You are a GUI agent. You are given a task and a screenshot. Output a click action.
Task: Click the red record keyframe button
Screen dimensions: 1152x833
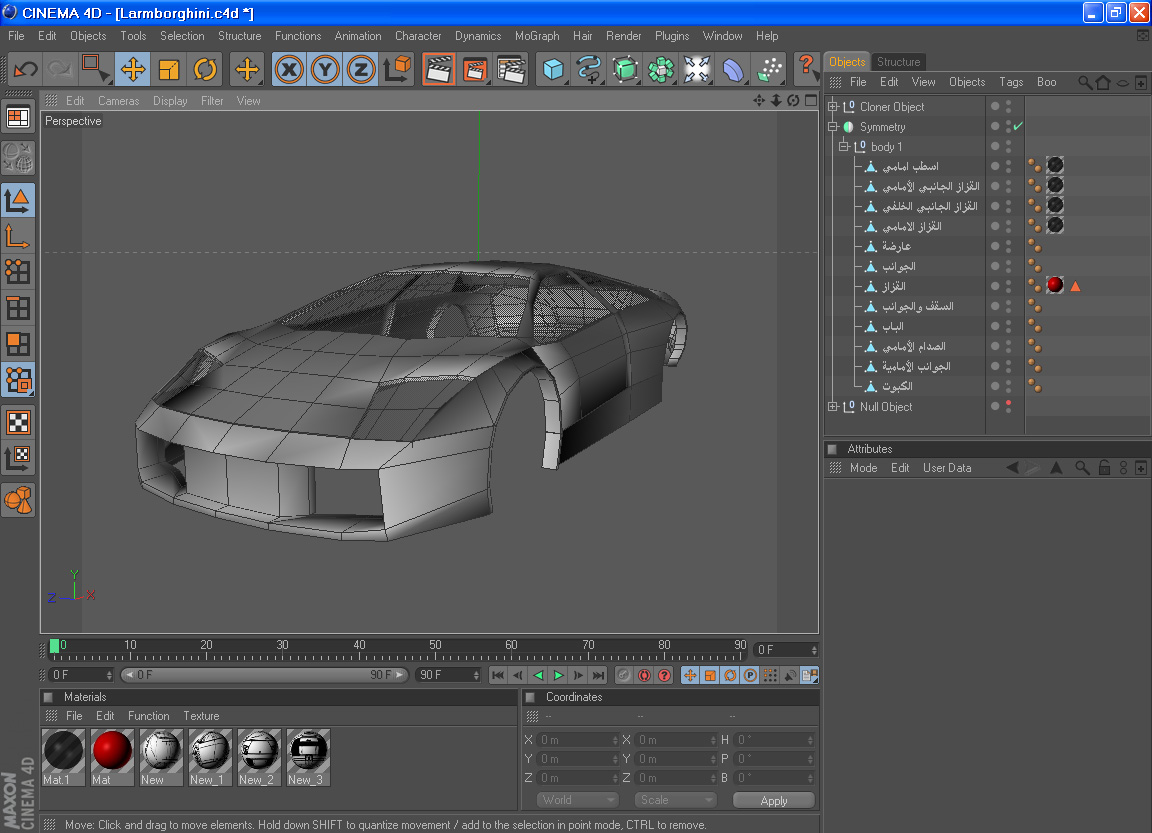[644, 675]
